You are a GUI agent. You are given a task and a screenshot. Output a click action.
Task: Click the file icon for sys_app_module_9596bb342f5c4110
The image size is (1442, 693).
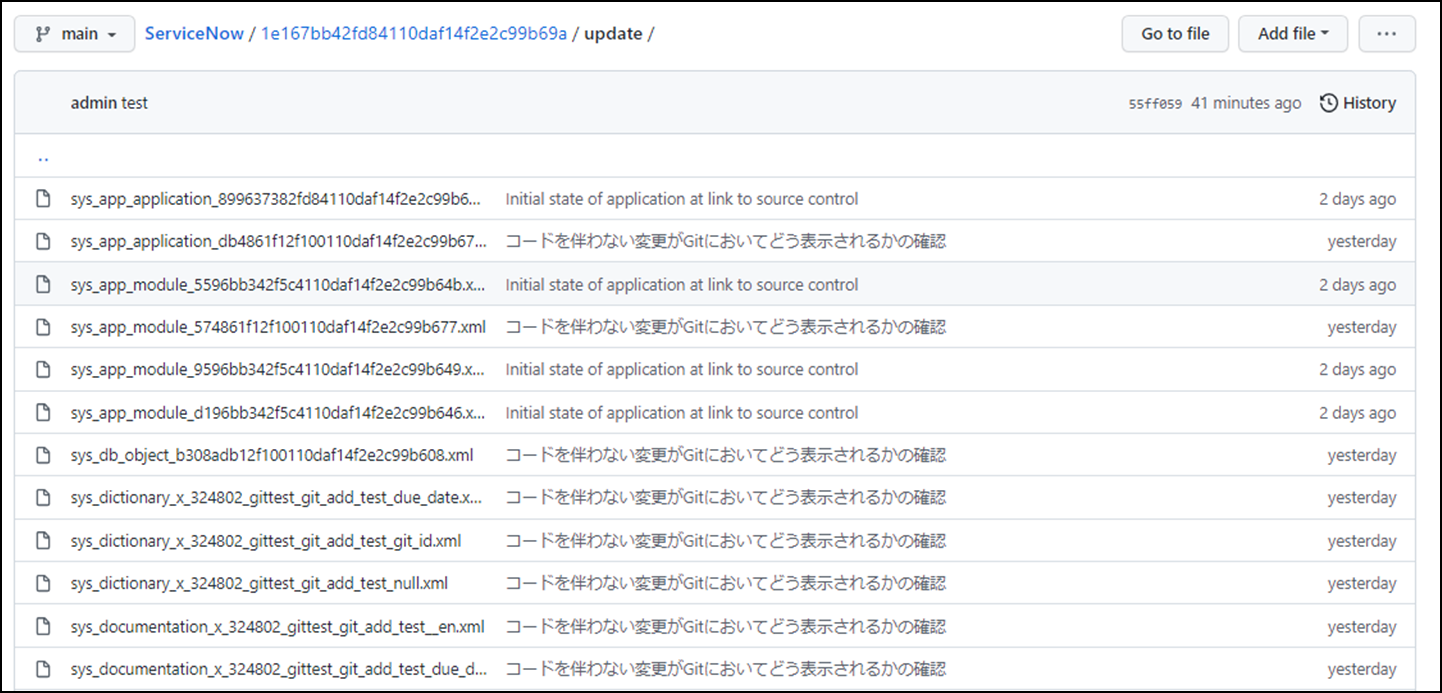43,369
